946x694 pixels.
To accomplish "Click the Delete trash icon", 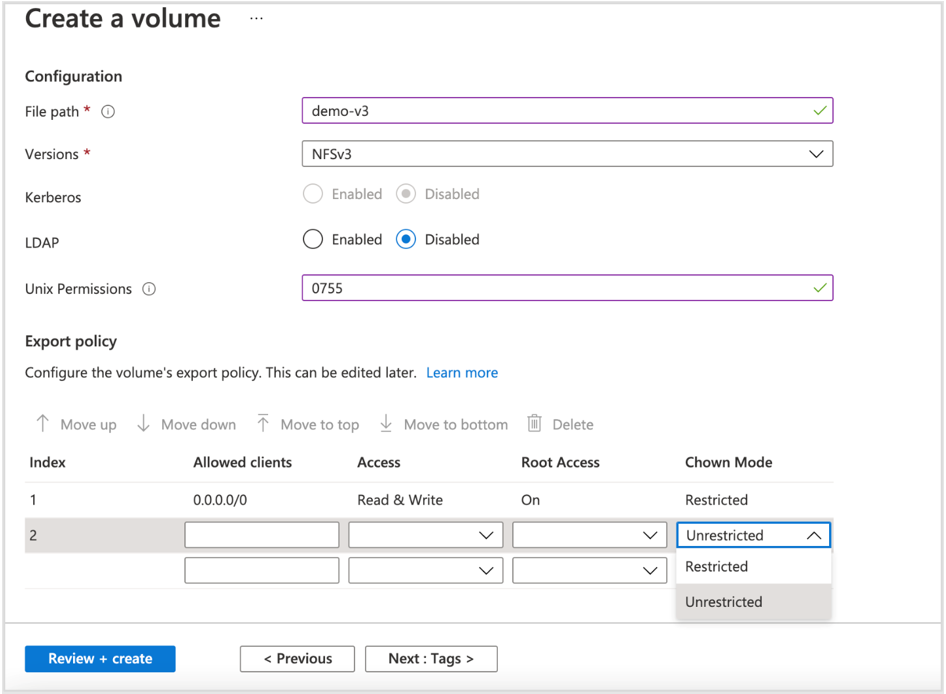I will 536,424.
